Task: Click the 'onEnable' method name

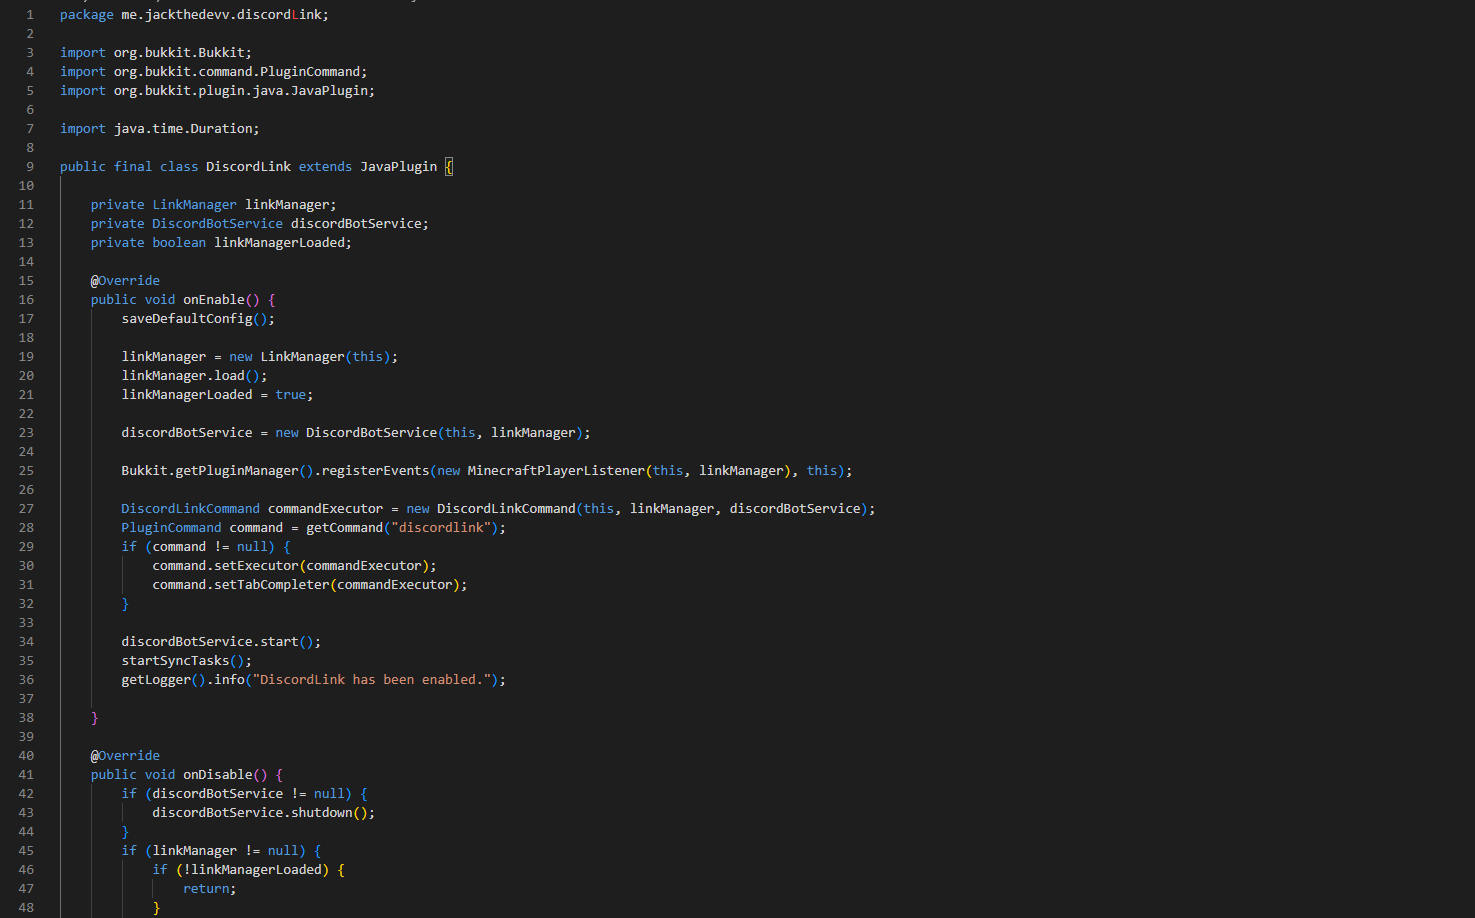Action: pyautogui.click(x=214, y=300)
